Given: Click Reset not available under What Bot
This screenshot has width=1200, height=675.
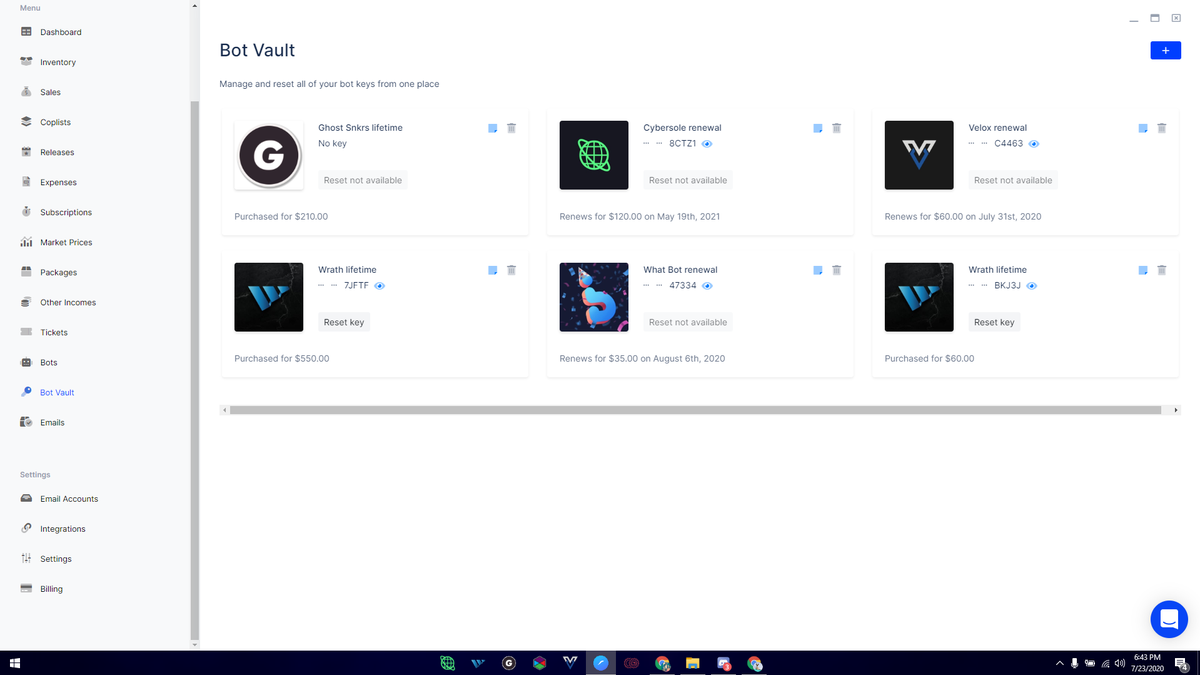Looking at the screenshot, I should pos(688,322).
